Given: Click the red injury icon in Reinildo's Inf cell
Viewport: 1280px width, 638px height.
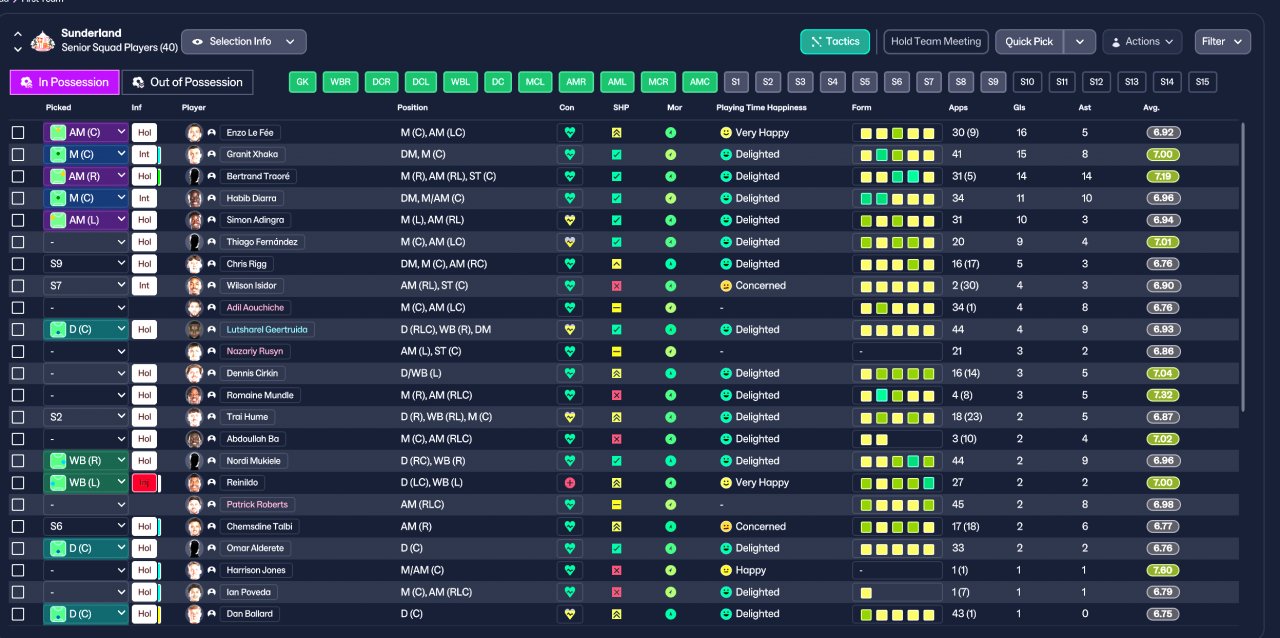Looking at the screenshot, I should pos(144,483).
